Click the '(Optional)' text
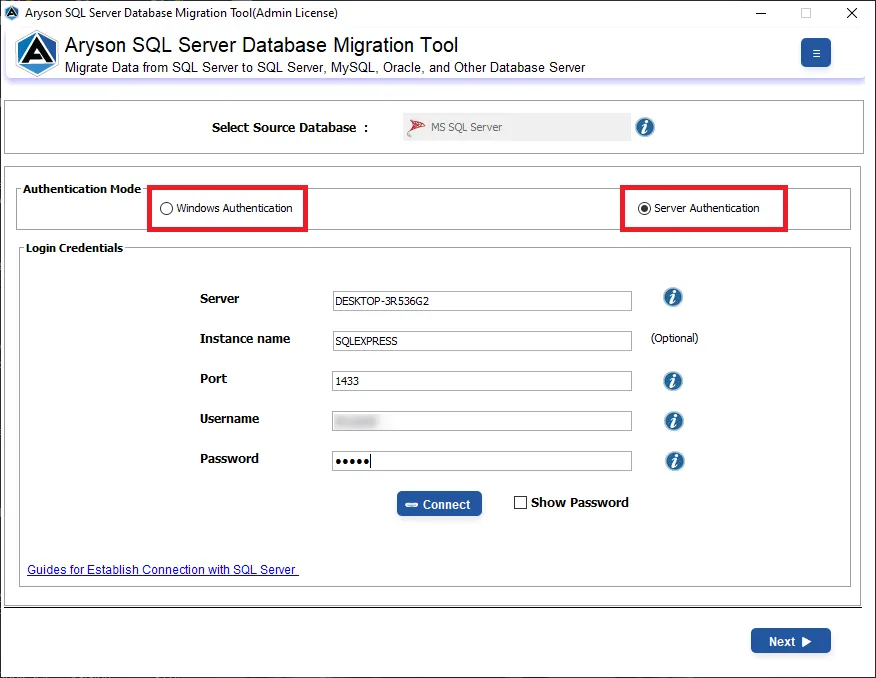876x678 pixels. click(674, 338)
